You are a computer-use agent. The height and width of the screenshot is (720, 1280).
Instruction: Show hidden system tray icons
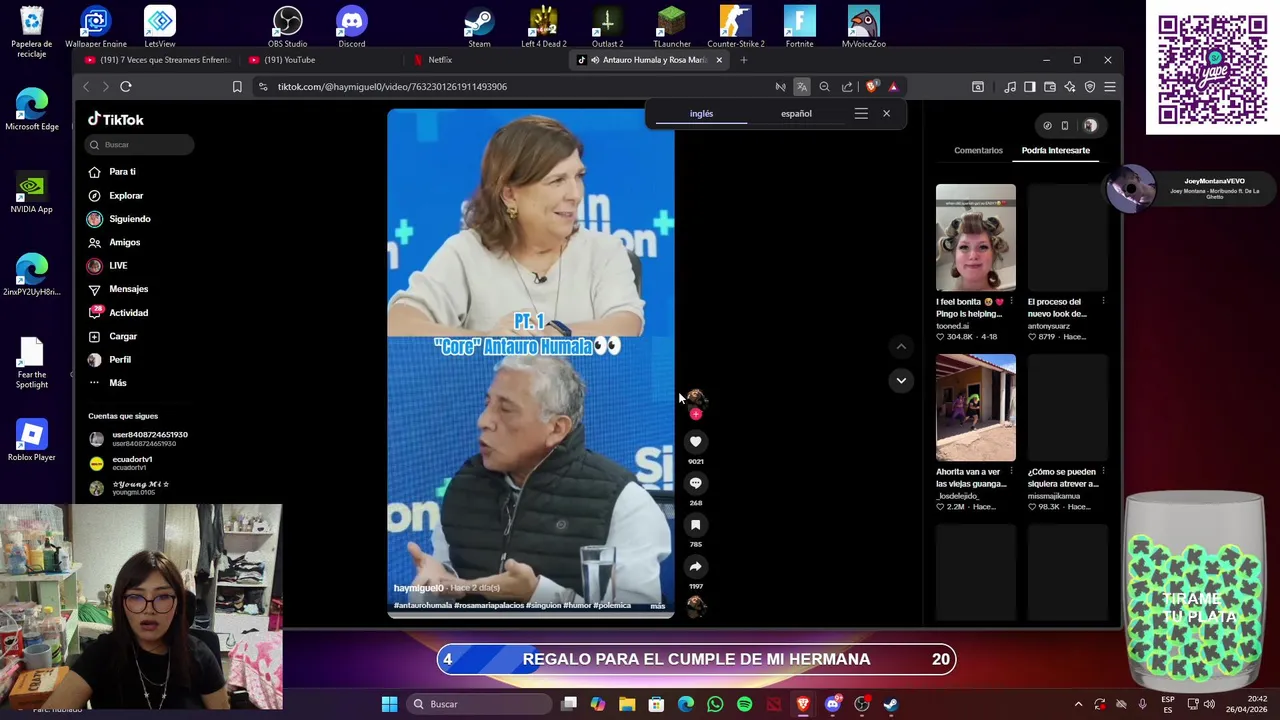coord(1078,704)
